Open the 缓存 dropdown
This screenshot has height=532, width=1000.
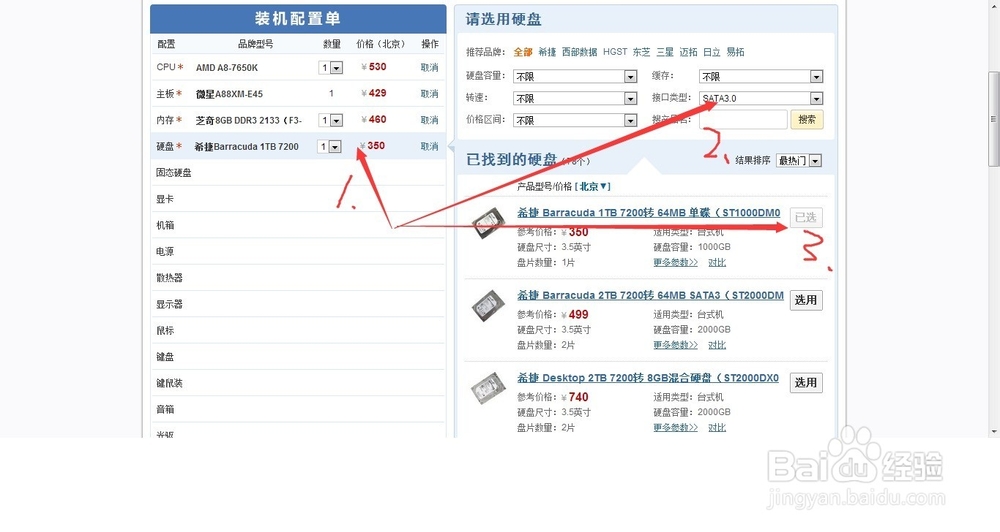pyautogui.click(x=761, y=77)
